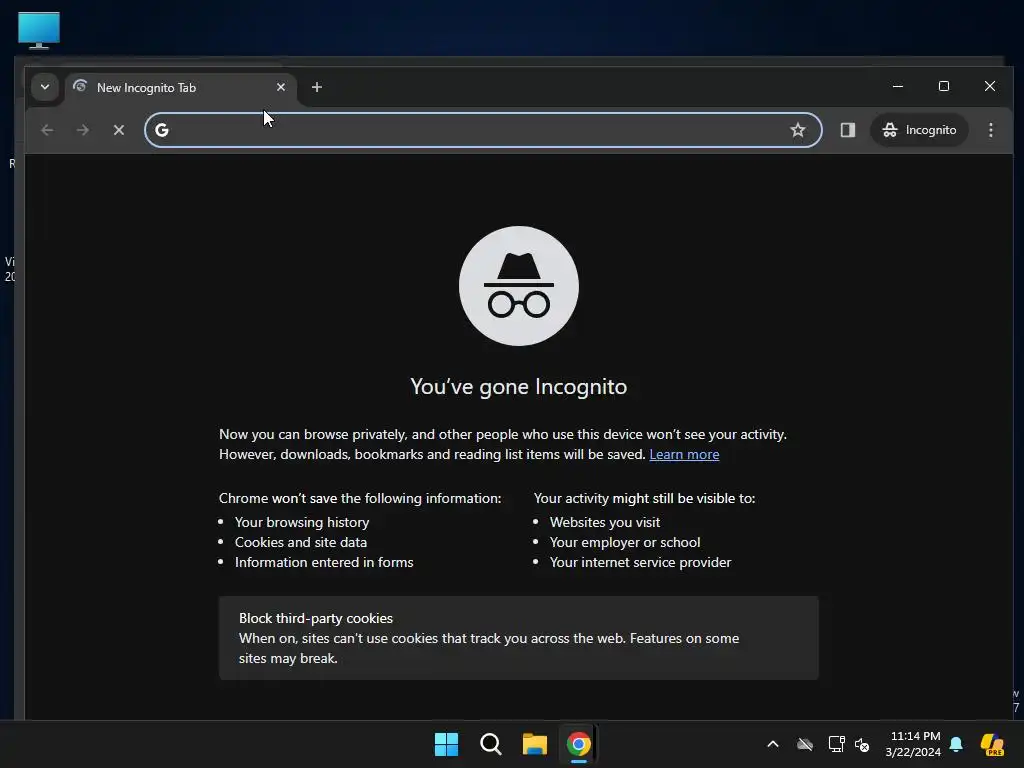Viewport: 1024px width, 768px height.
Task: Open the Incognito profile button
Action: (919, 130)
